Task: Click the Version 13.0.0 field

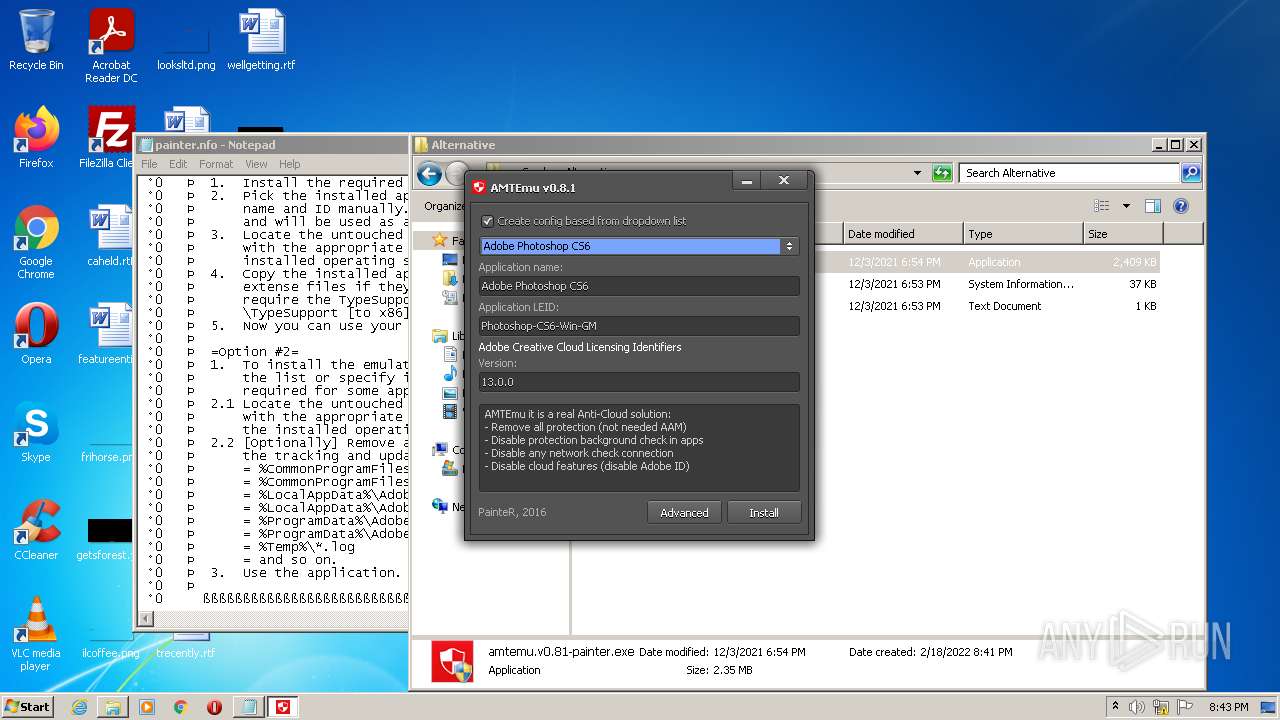Action: click(x=639, y=382)
